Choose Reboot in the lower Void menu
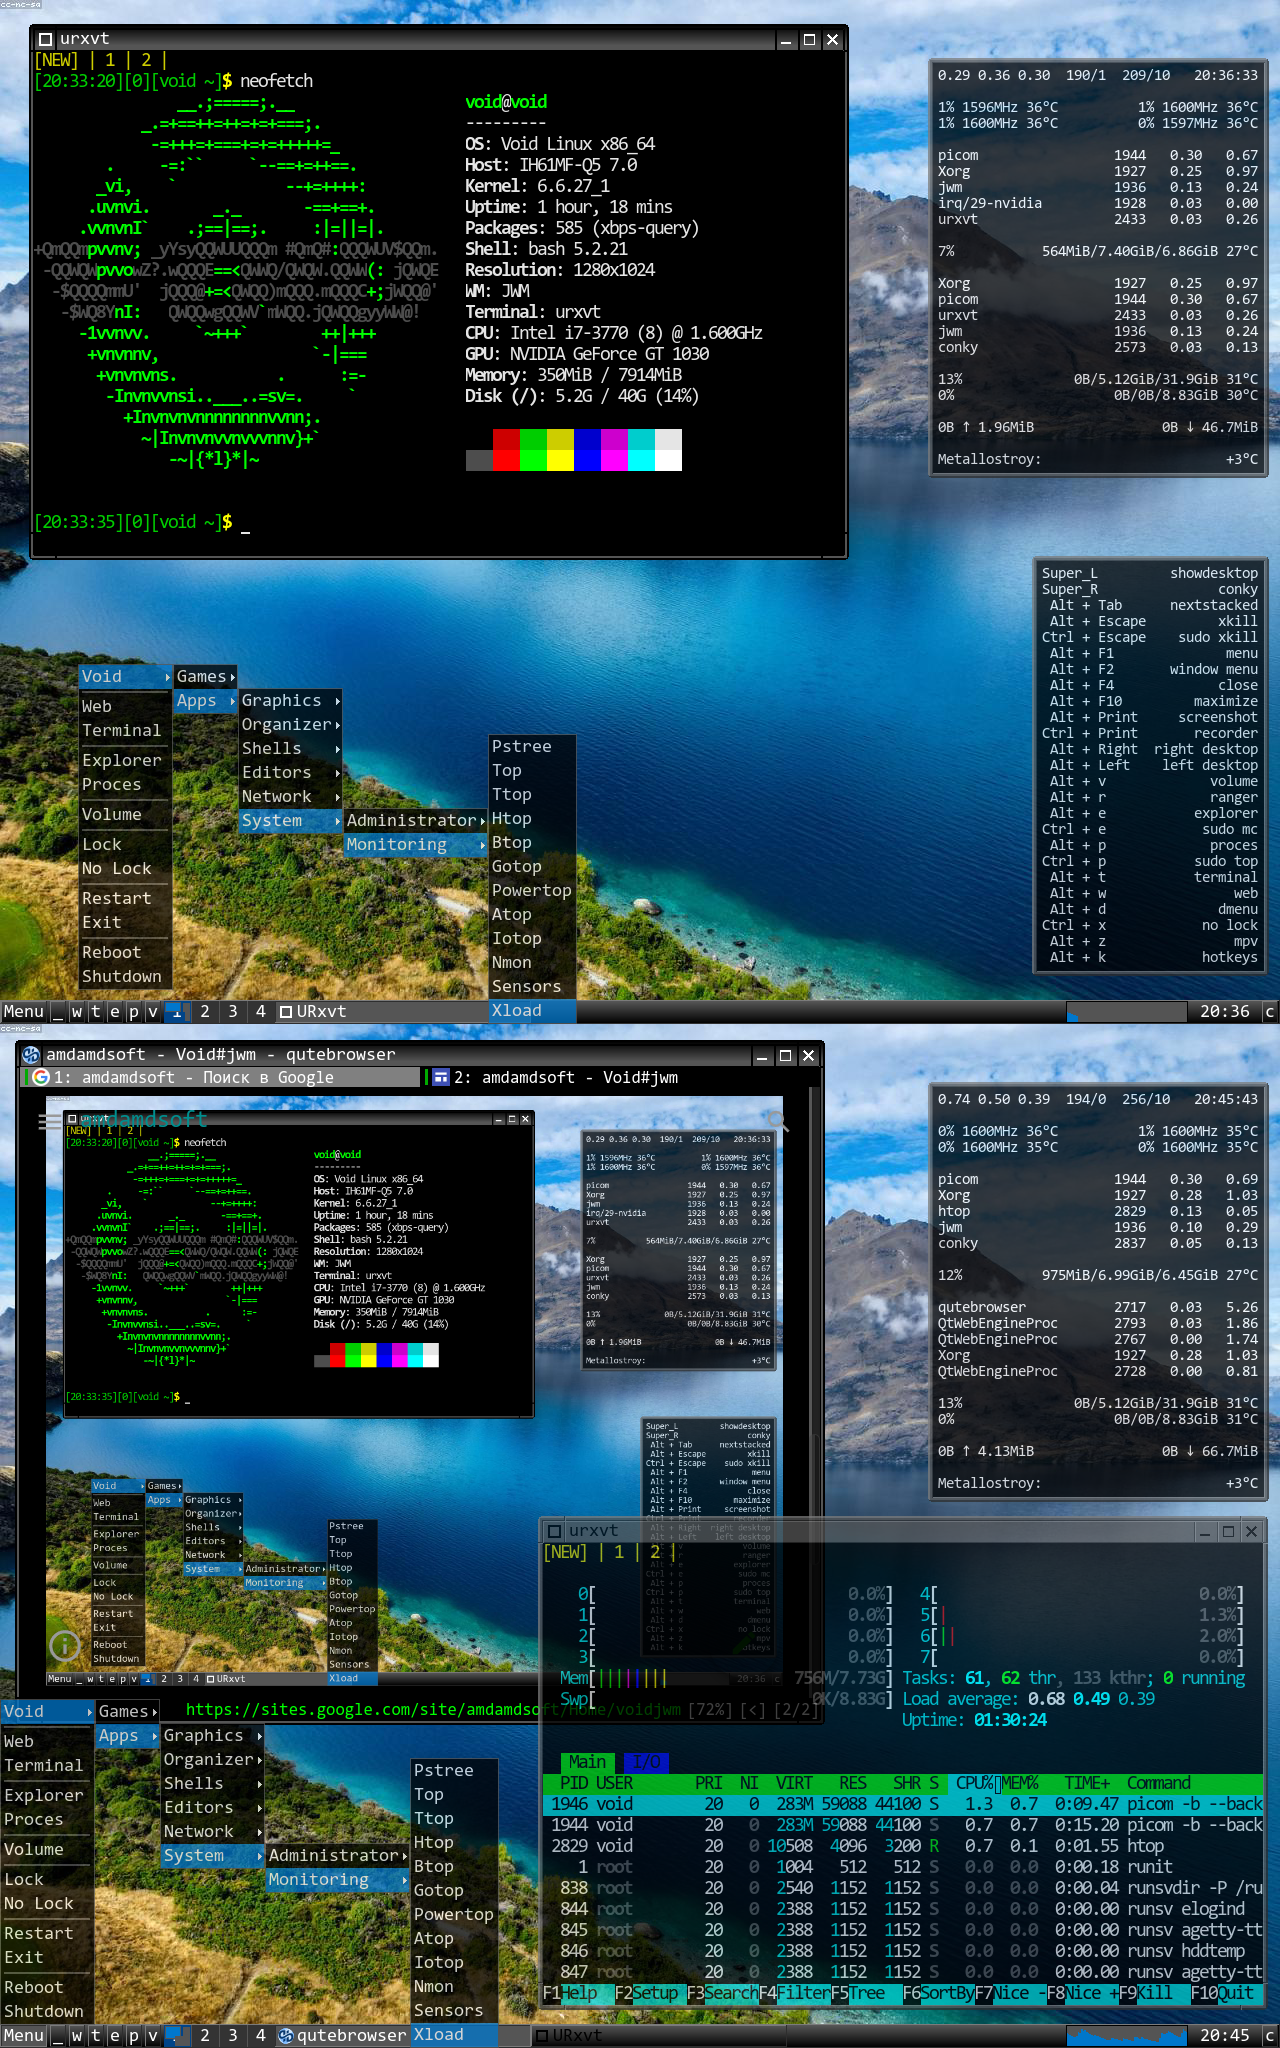The height and width of the screenshot is (2048, 1280). (47, 1987)
